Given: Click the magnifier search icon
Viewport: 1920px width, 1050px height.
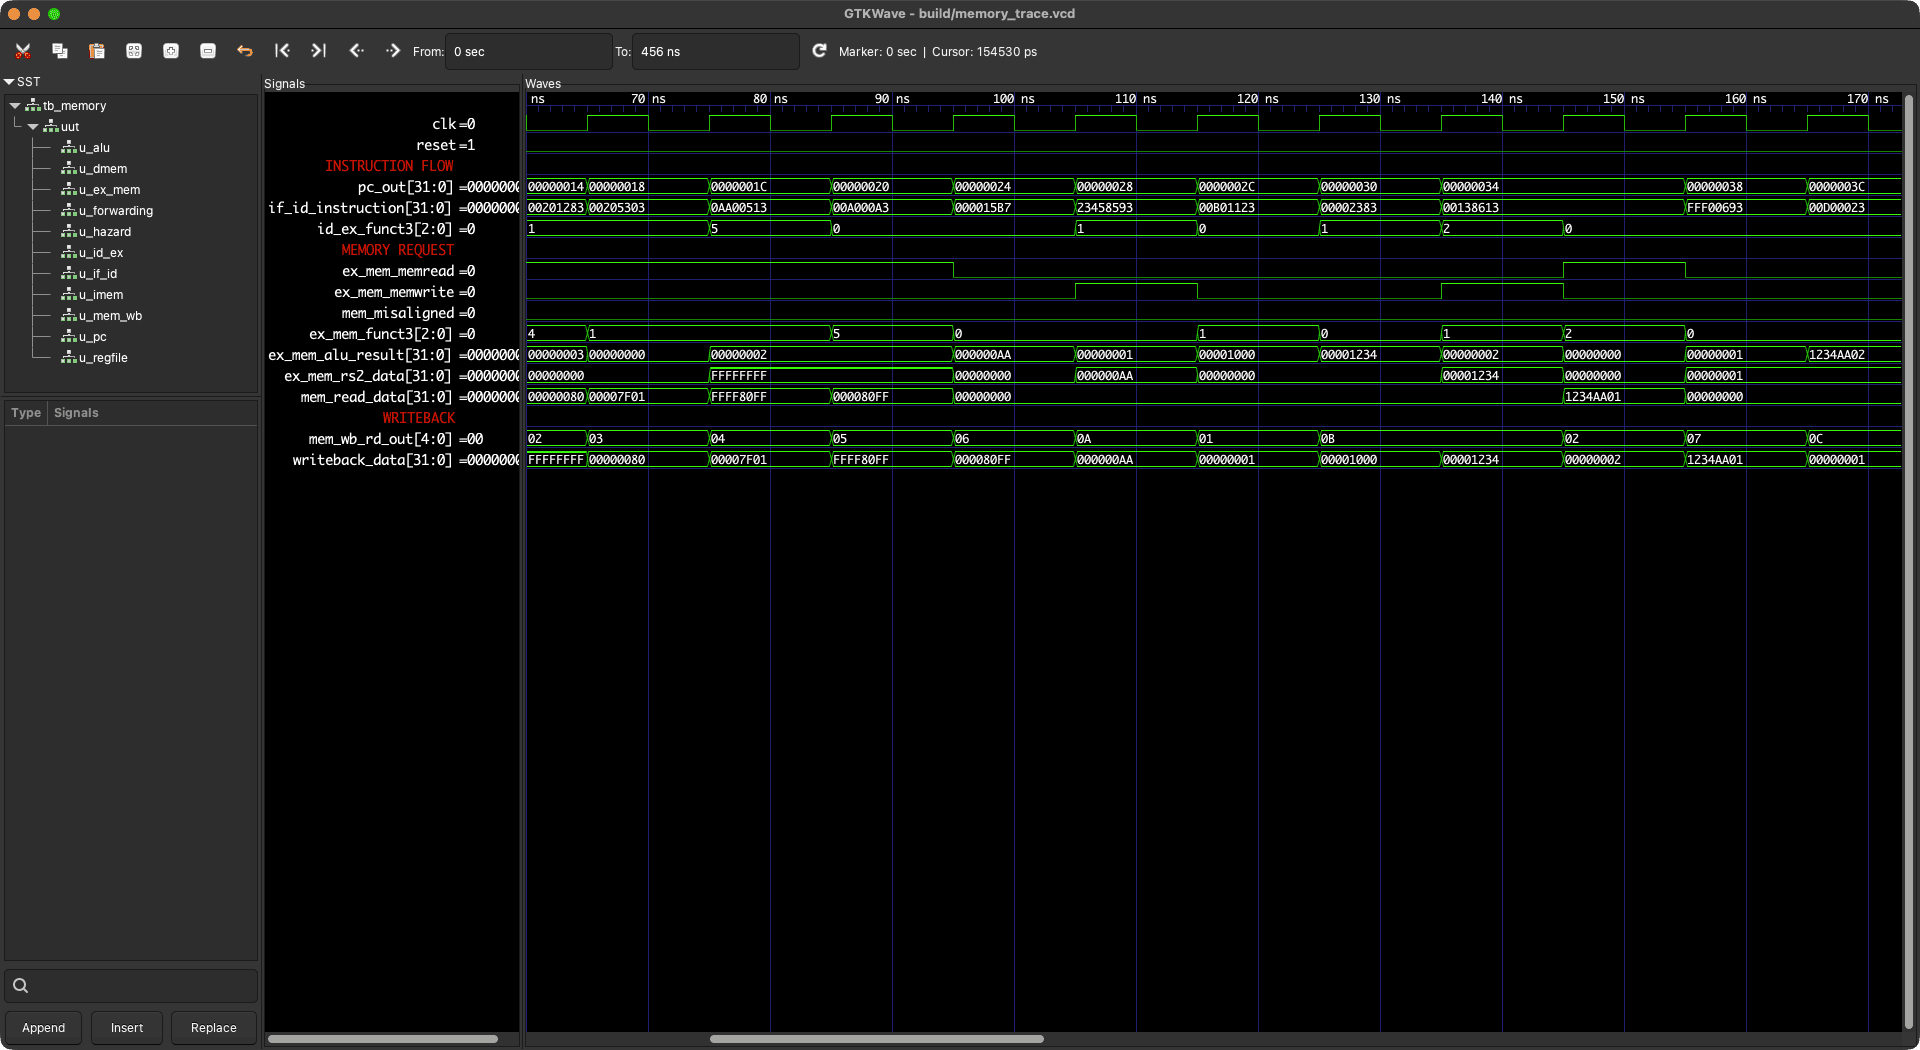Looking at the screenshot, I should pyautogui.click(x=20, y=986).
